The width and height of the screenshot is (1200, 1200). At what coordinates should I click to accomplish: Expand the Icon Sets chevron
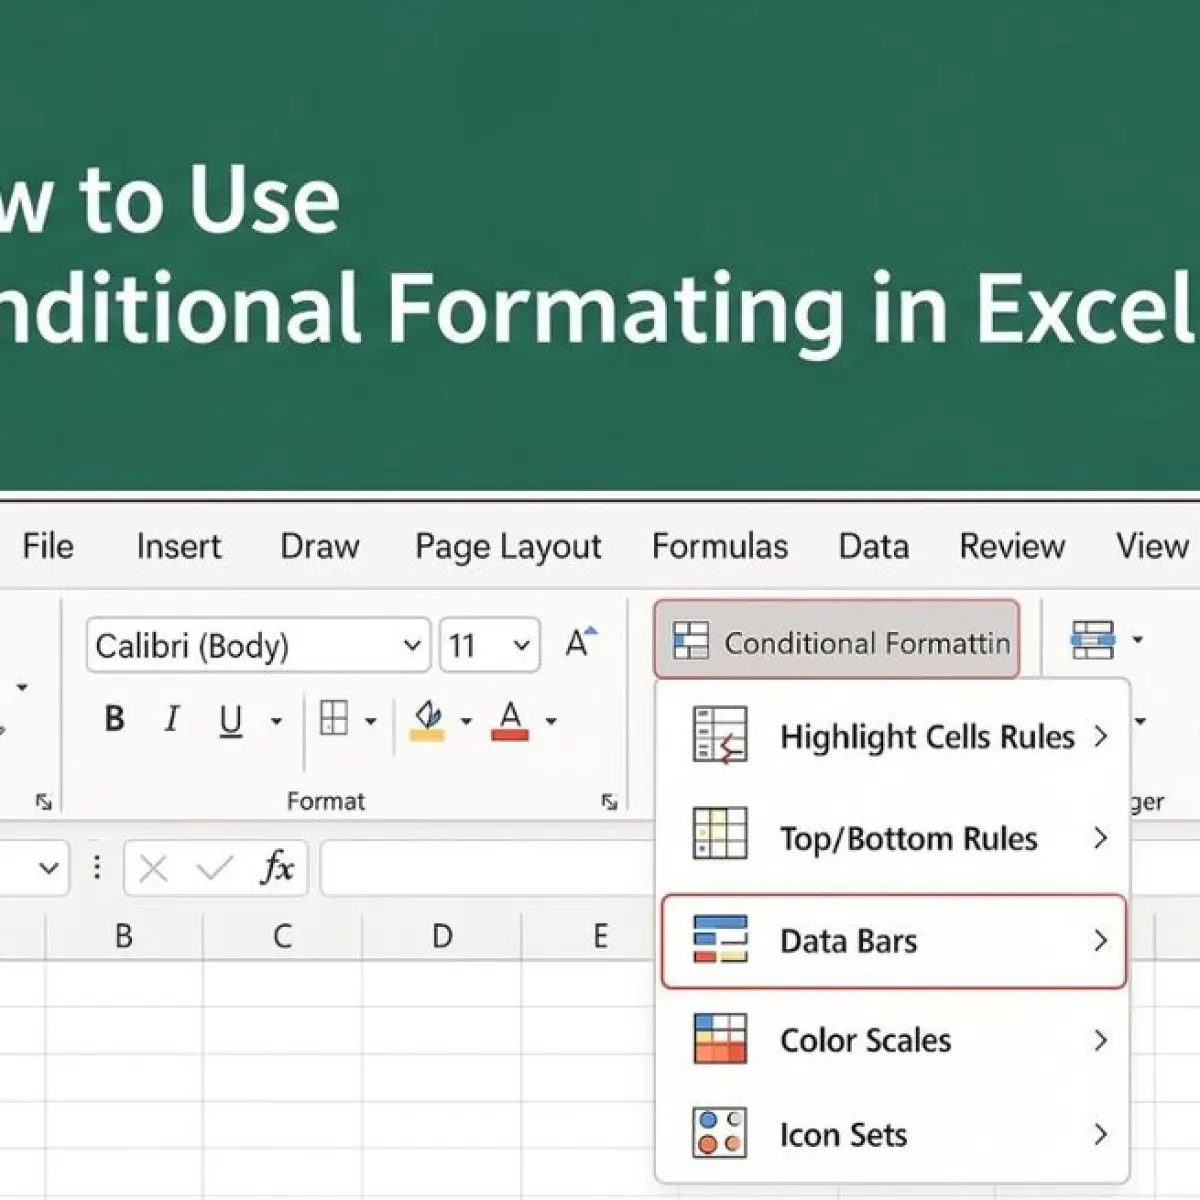tap(1100, 1134)
